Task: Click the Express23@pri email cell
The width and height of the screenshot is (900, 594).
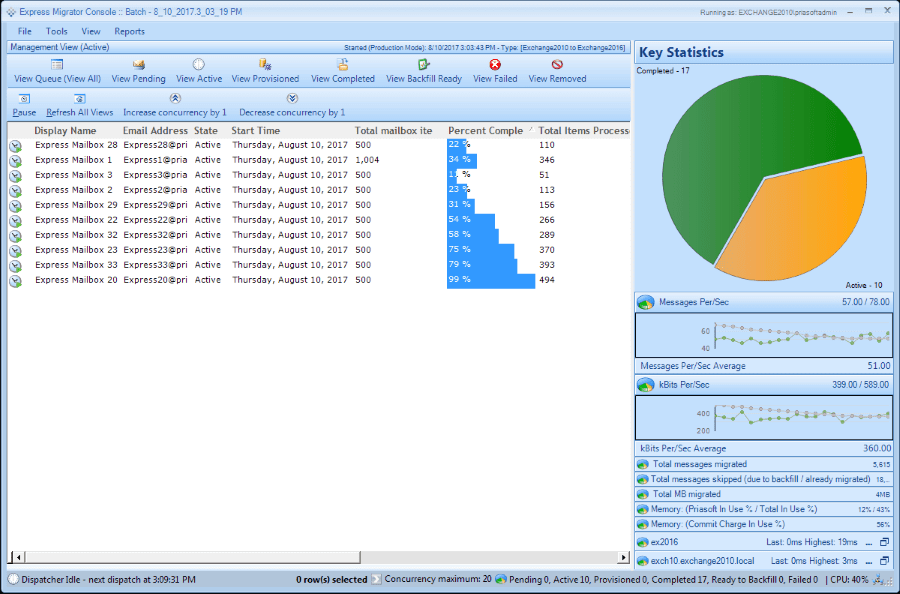Action: coord(155,250)
